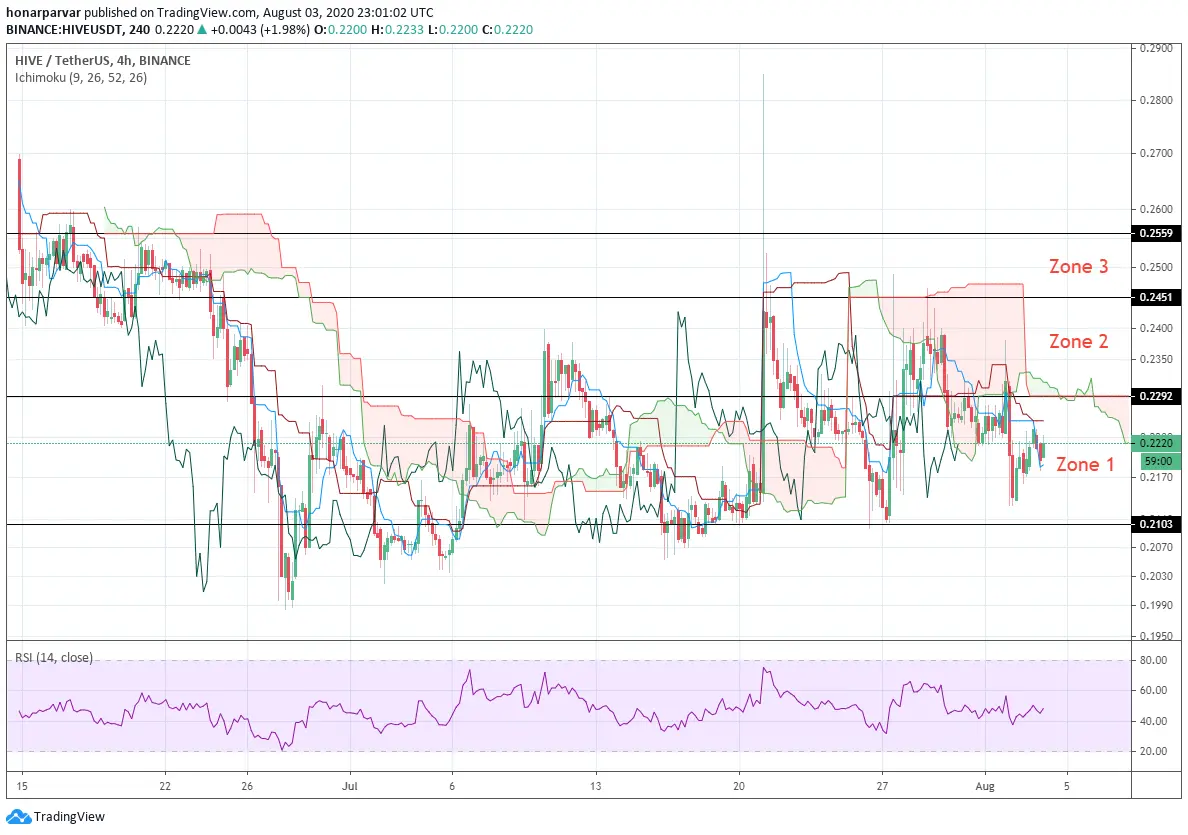Click the 13 date label on time axis

point(596,786)
